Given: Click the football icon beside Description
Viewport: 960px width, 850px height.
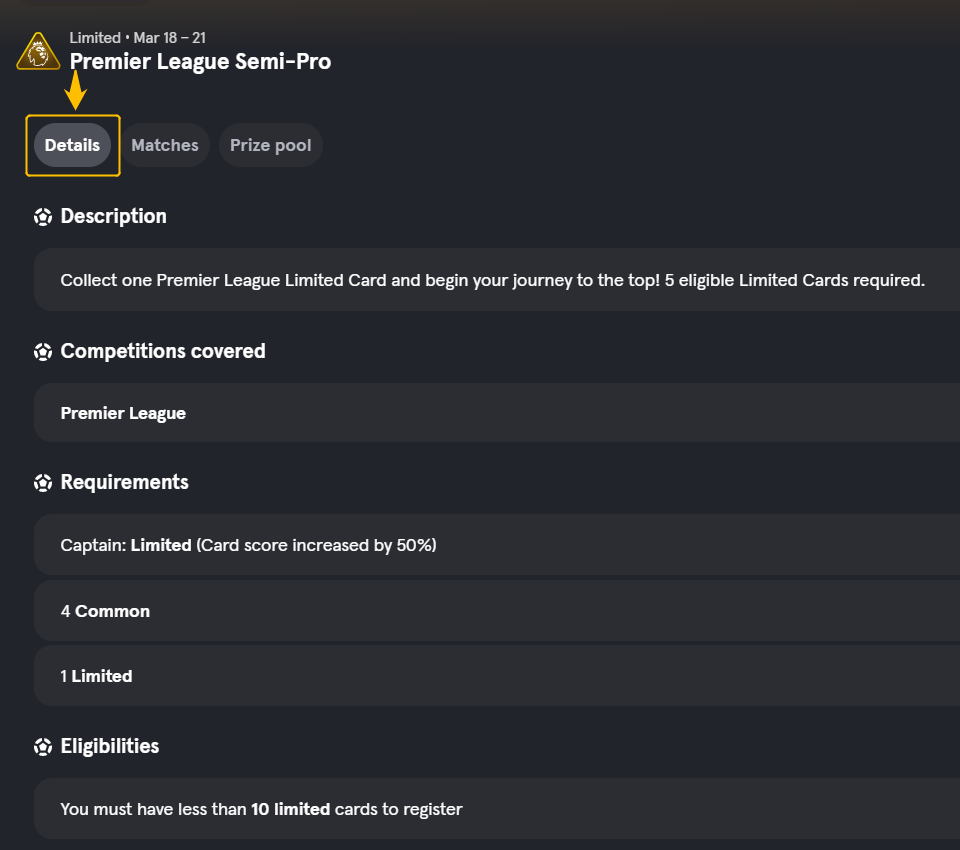Looking at the screenshot, I should (43, 217).
